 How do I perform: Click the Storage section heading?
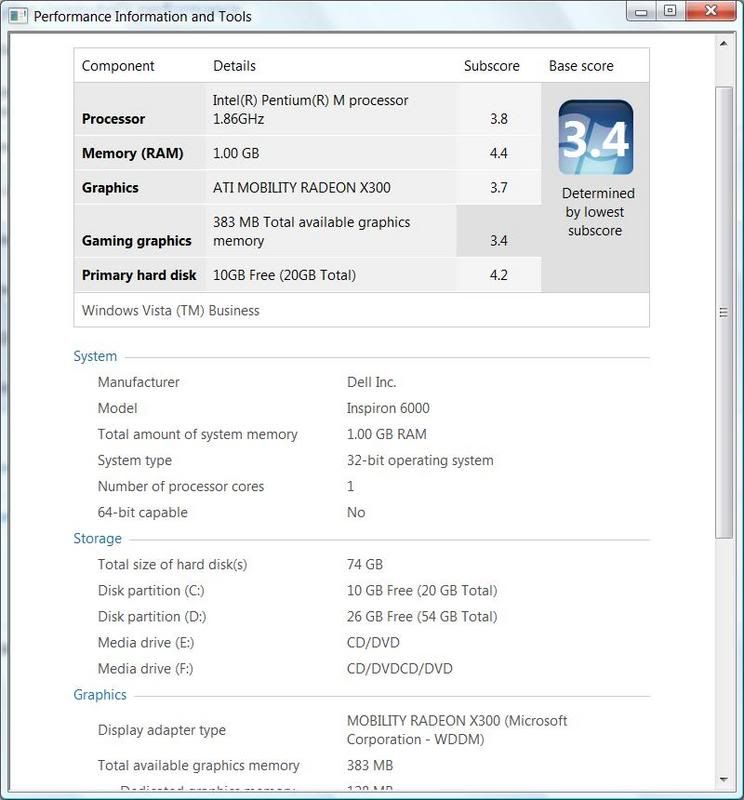point(97,538)
